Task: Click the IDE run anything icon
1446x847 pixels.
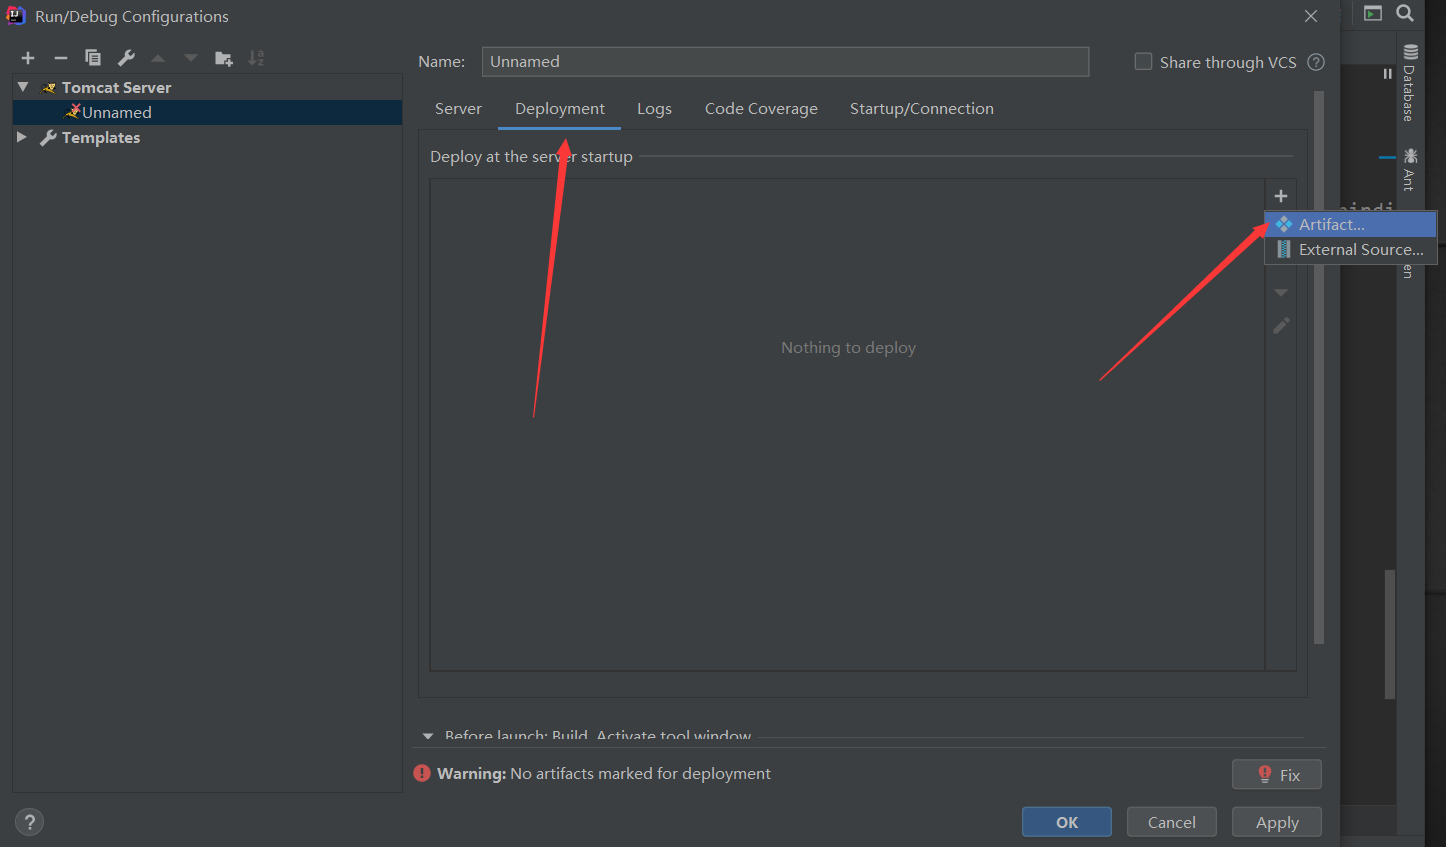Action: [1373, 13]
